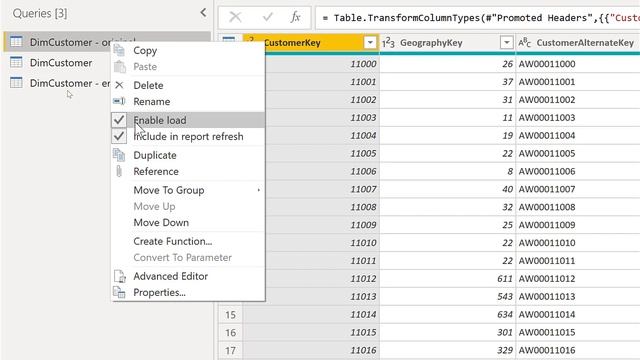640x360 pixels.
Task: Click the Reference paperclip icon
Action: pos(119,171)
